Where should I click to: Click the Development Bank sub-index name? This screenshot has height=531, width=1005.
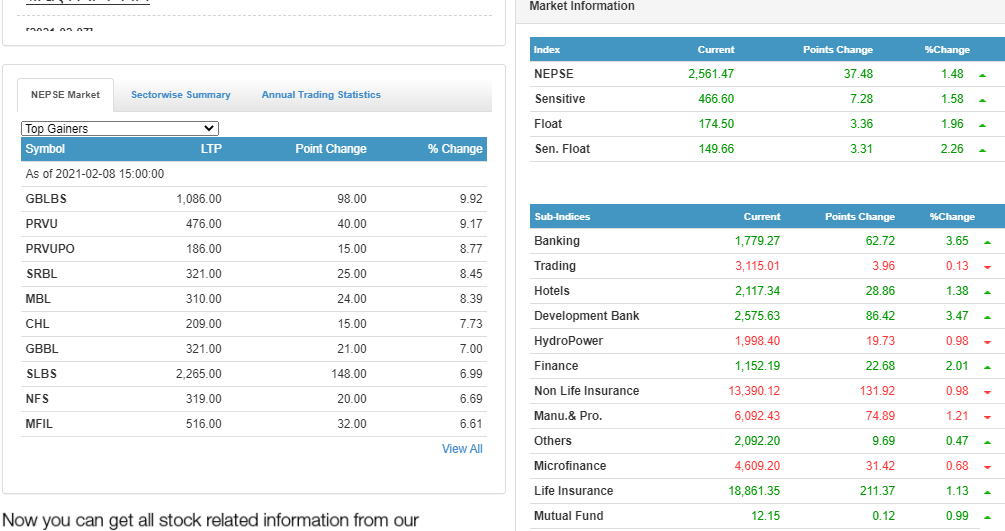(586, 316)
